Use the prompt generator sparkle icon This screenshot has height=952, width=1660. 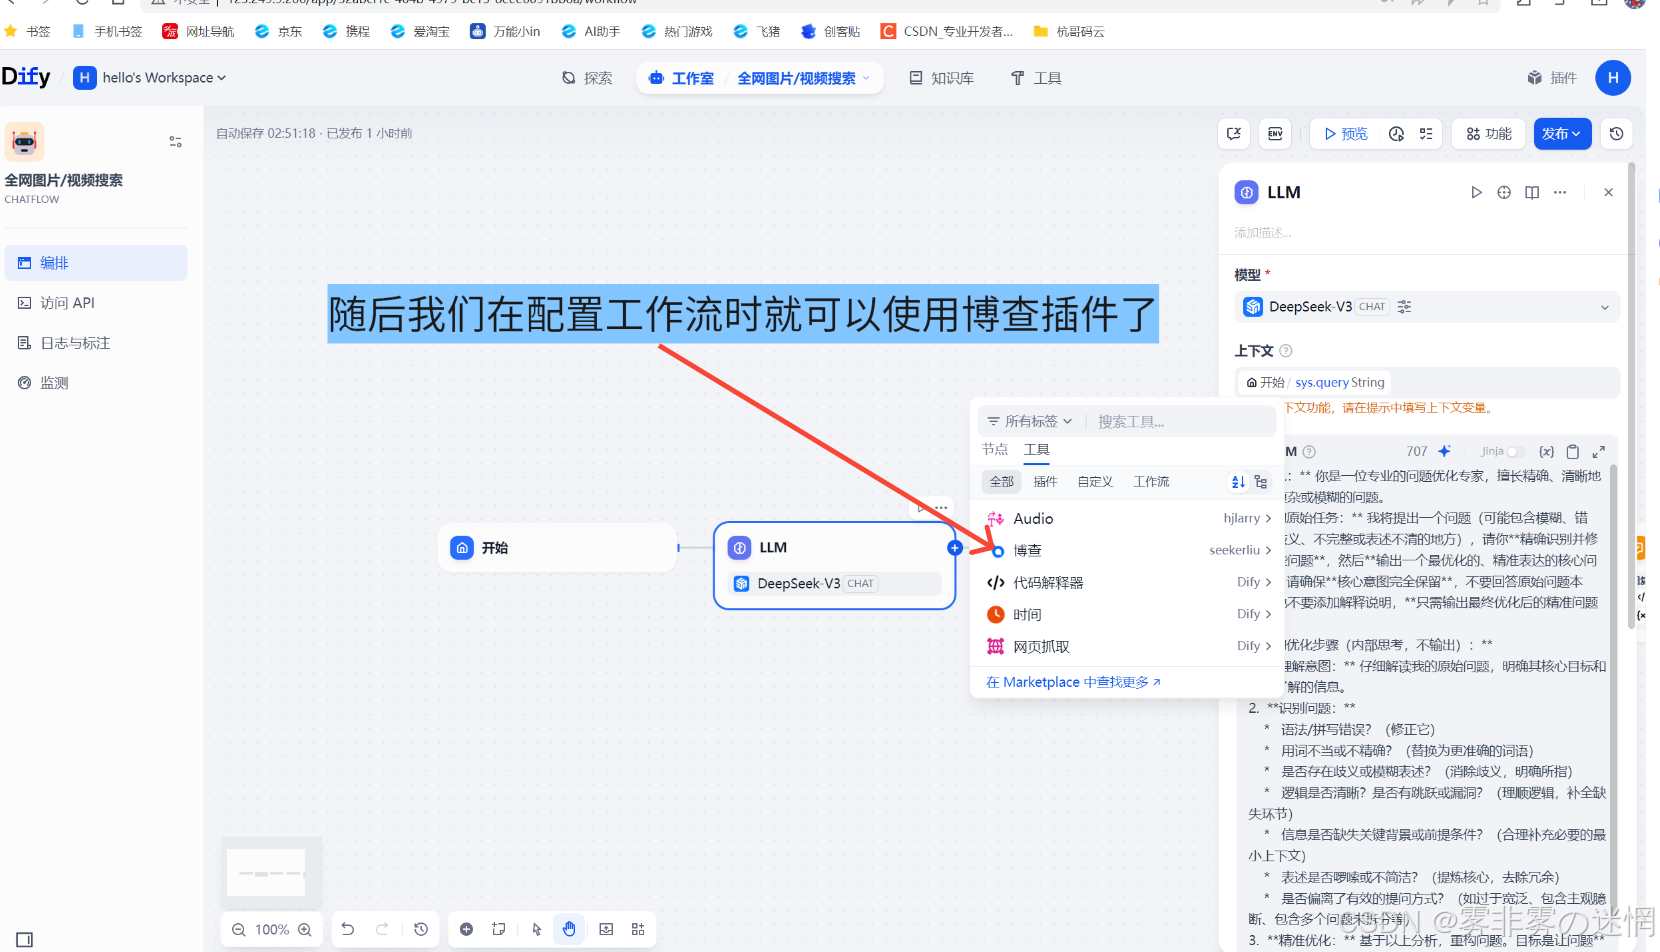[x=1444, y=451]
